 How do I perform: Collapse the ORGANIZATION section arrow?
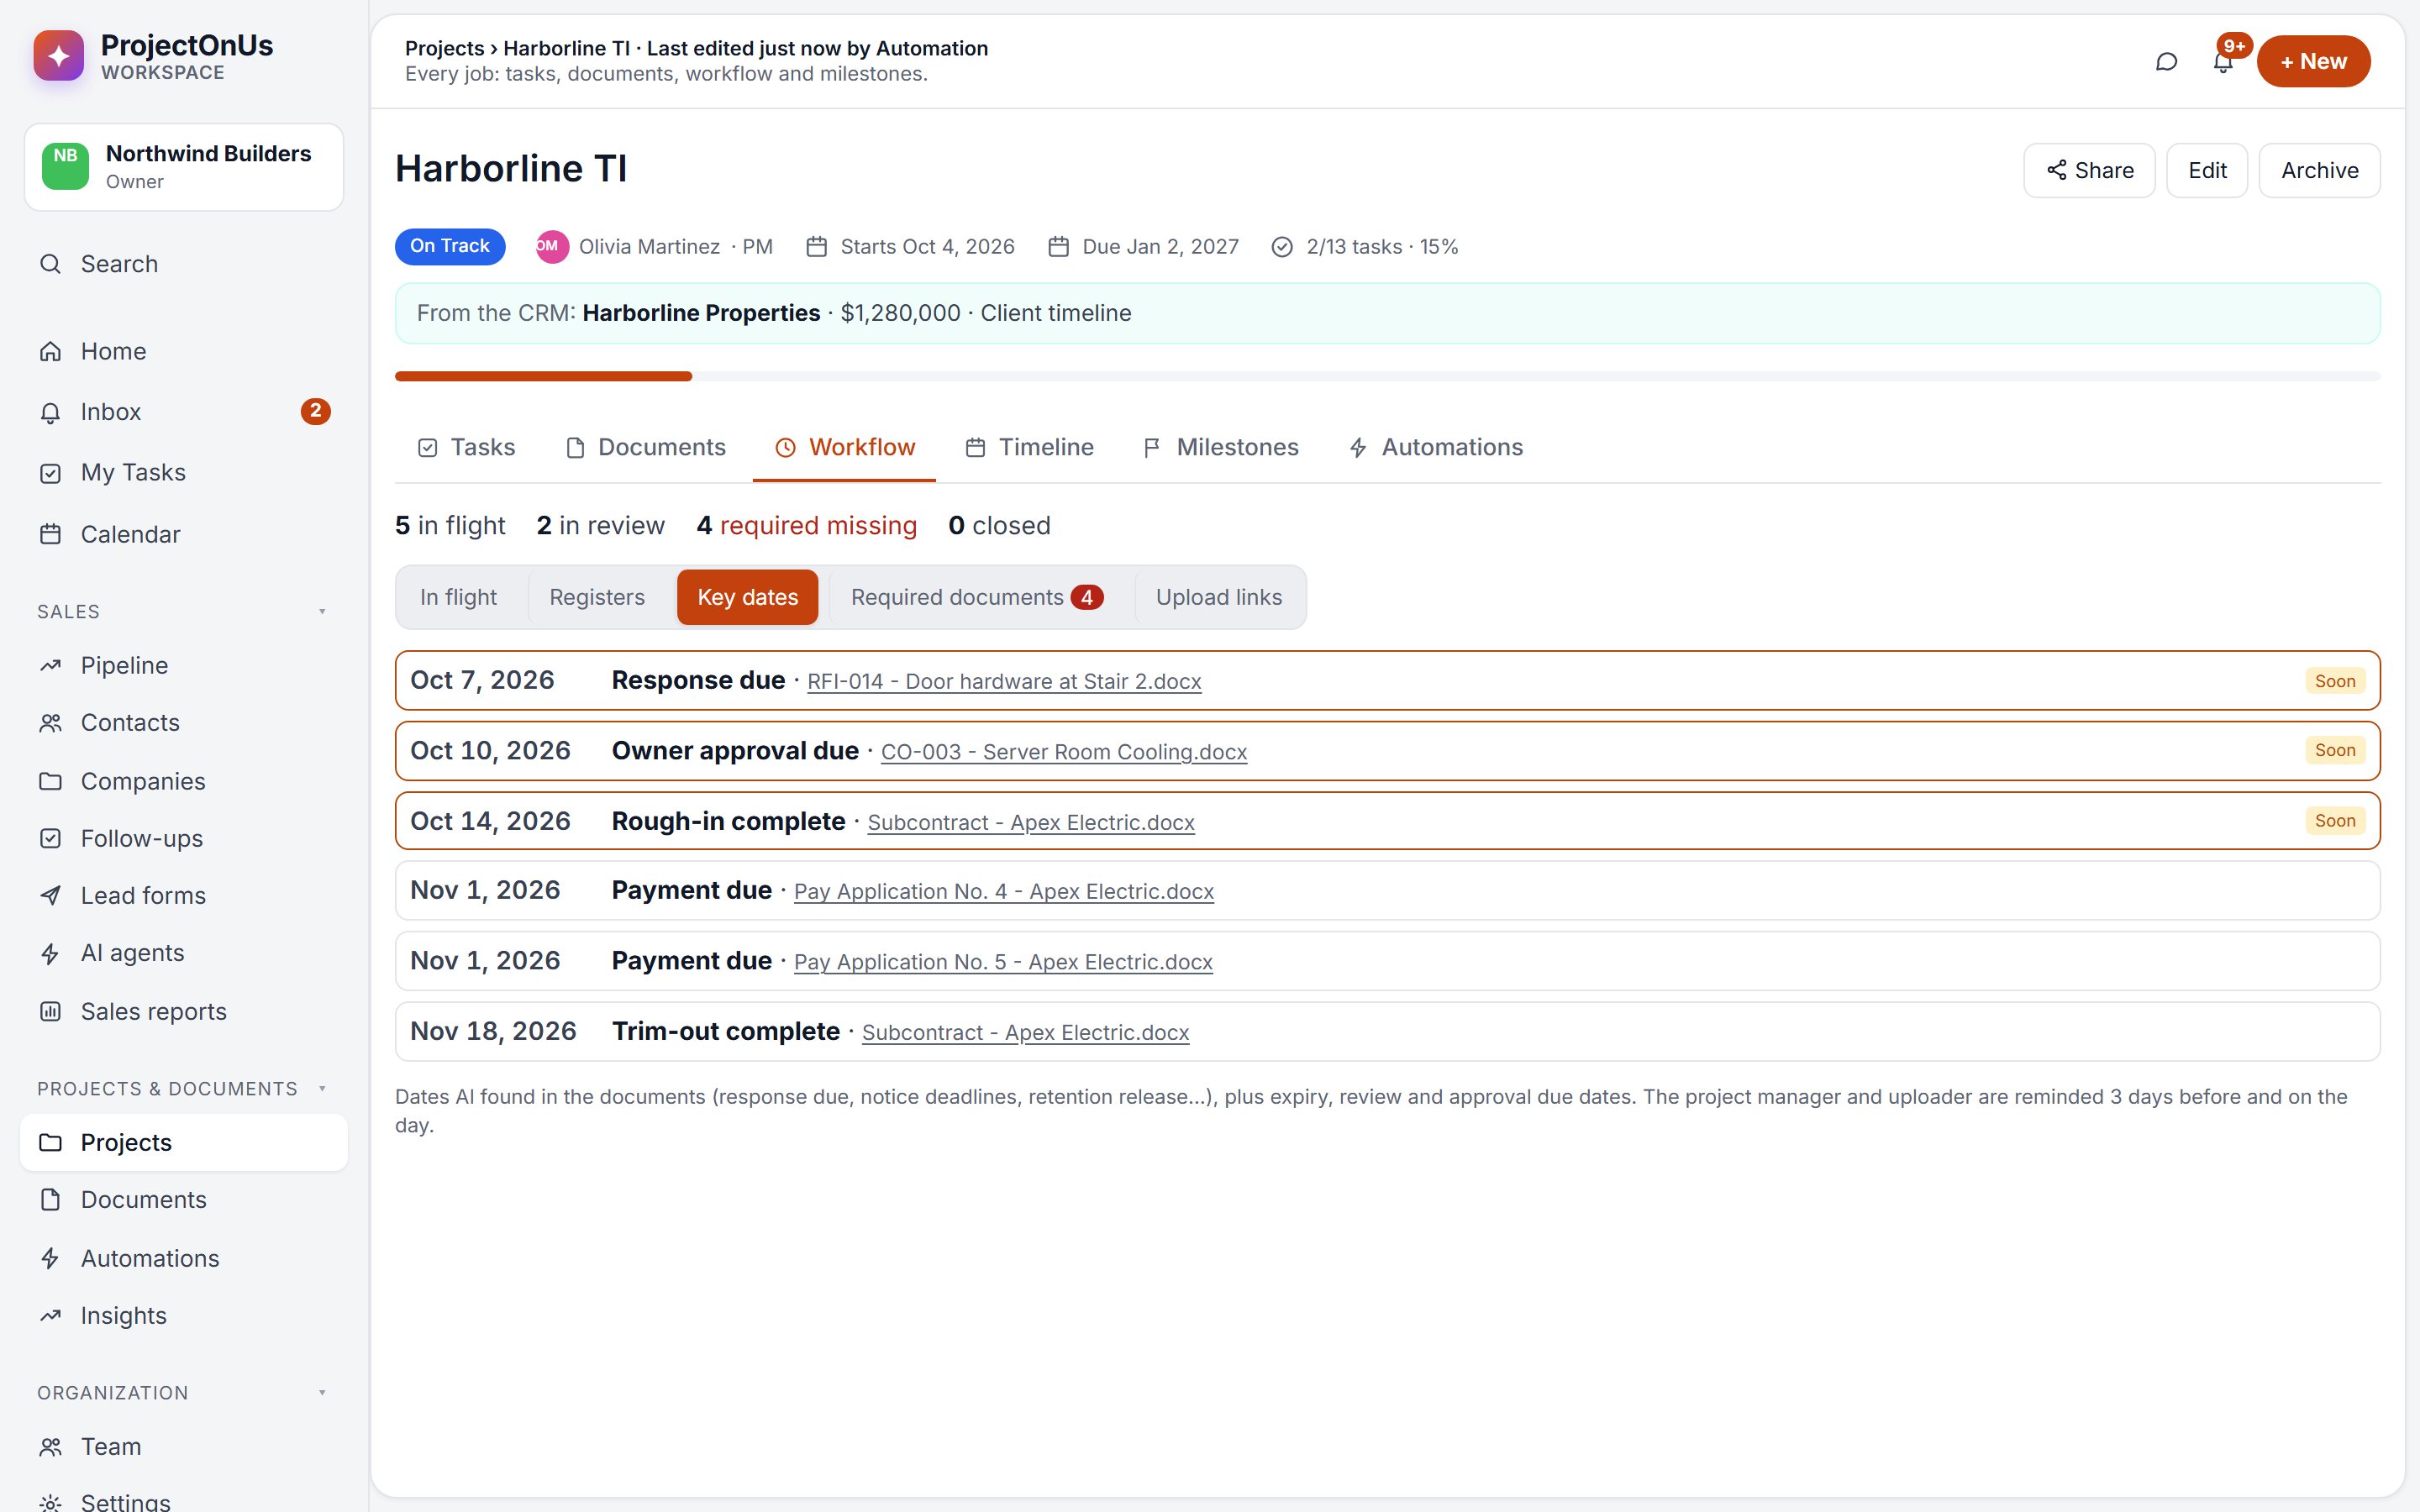322,1393
